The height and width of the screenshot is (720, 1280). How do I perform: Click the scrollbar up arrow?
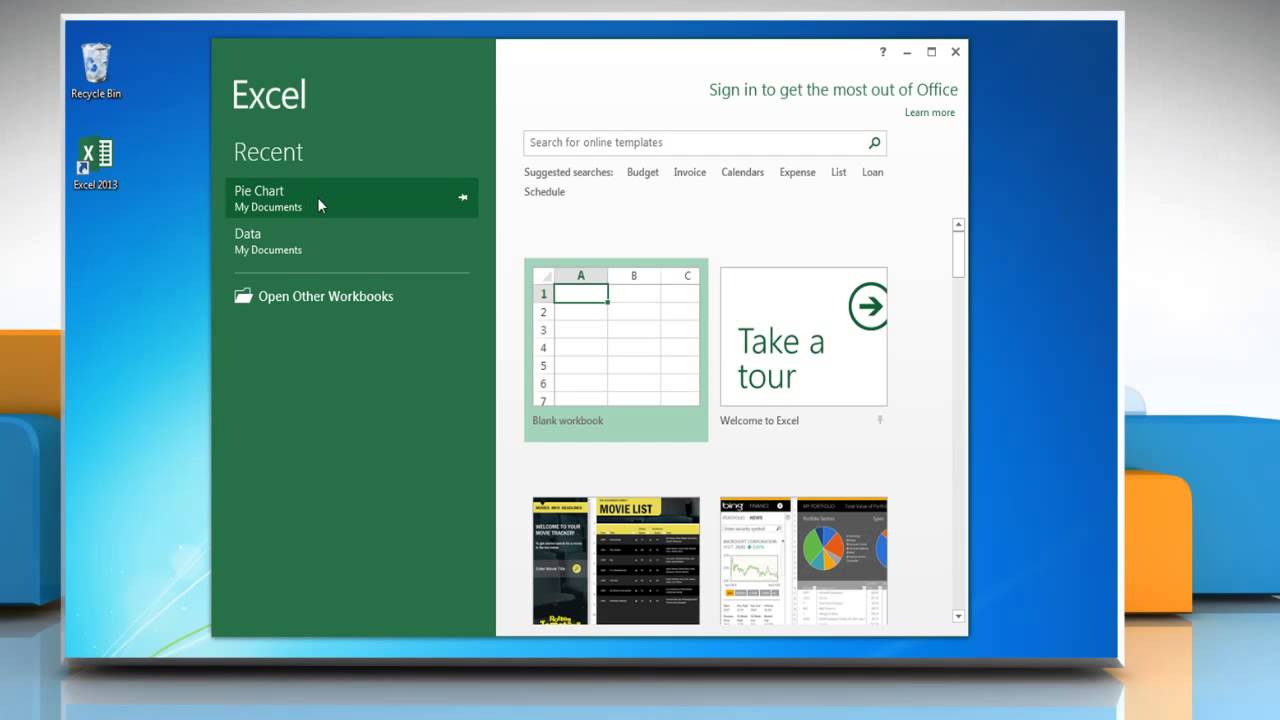point(958,225)
